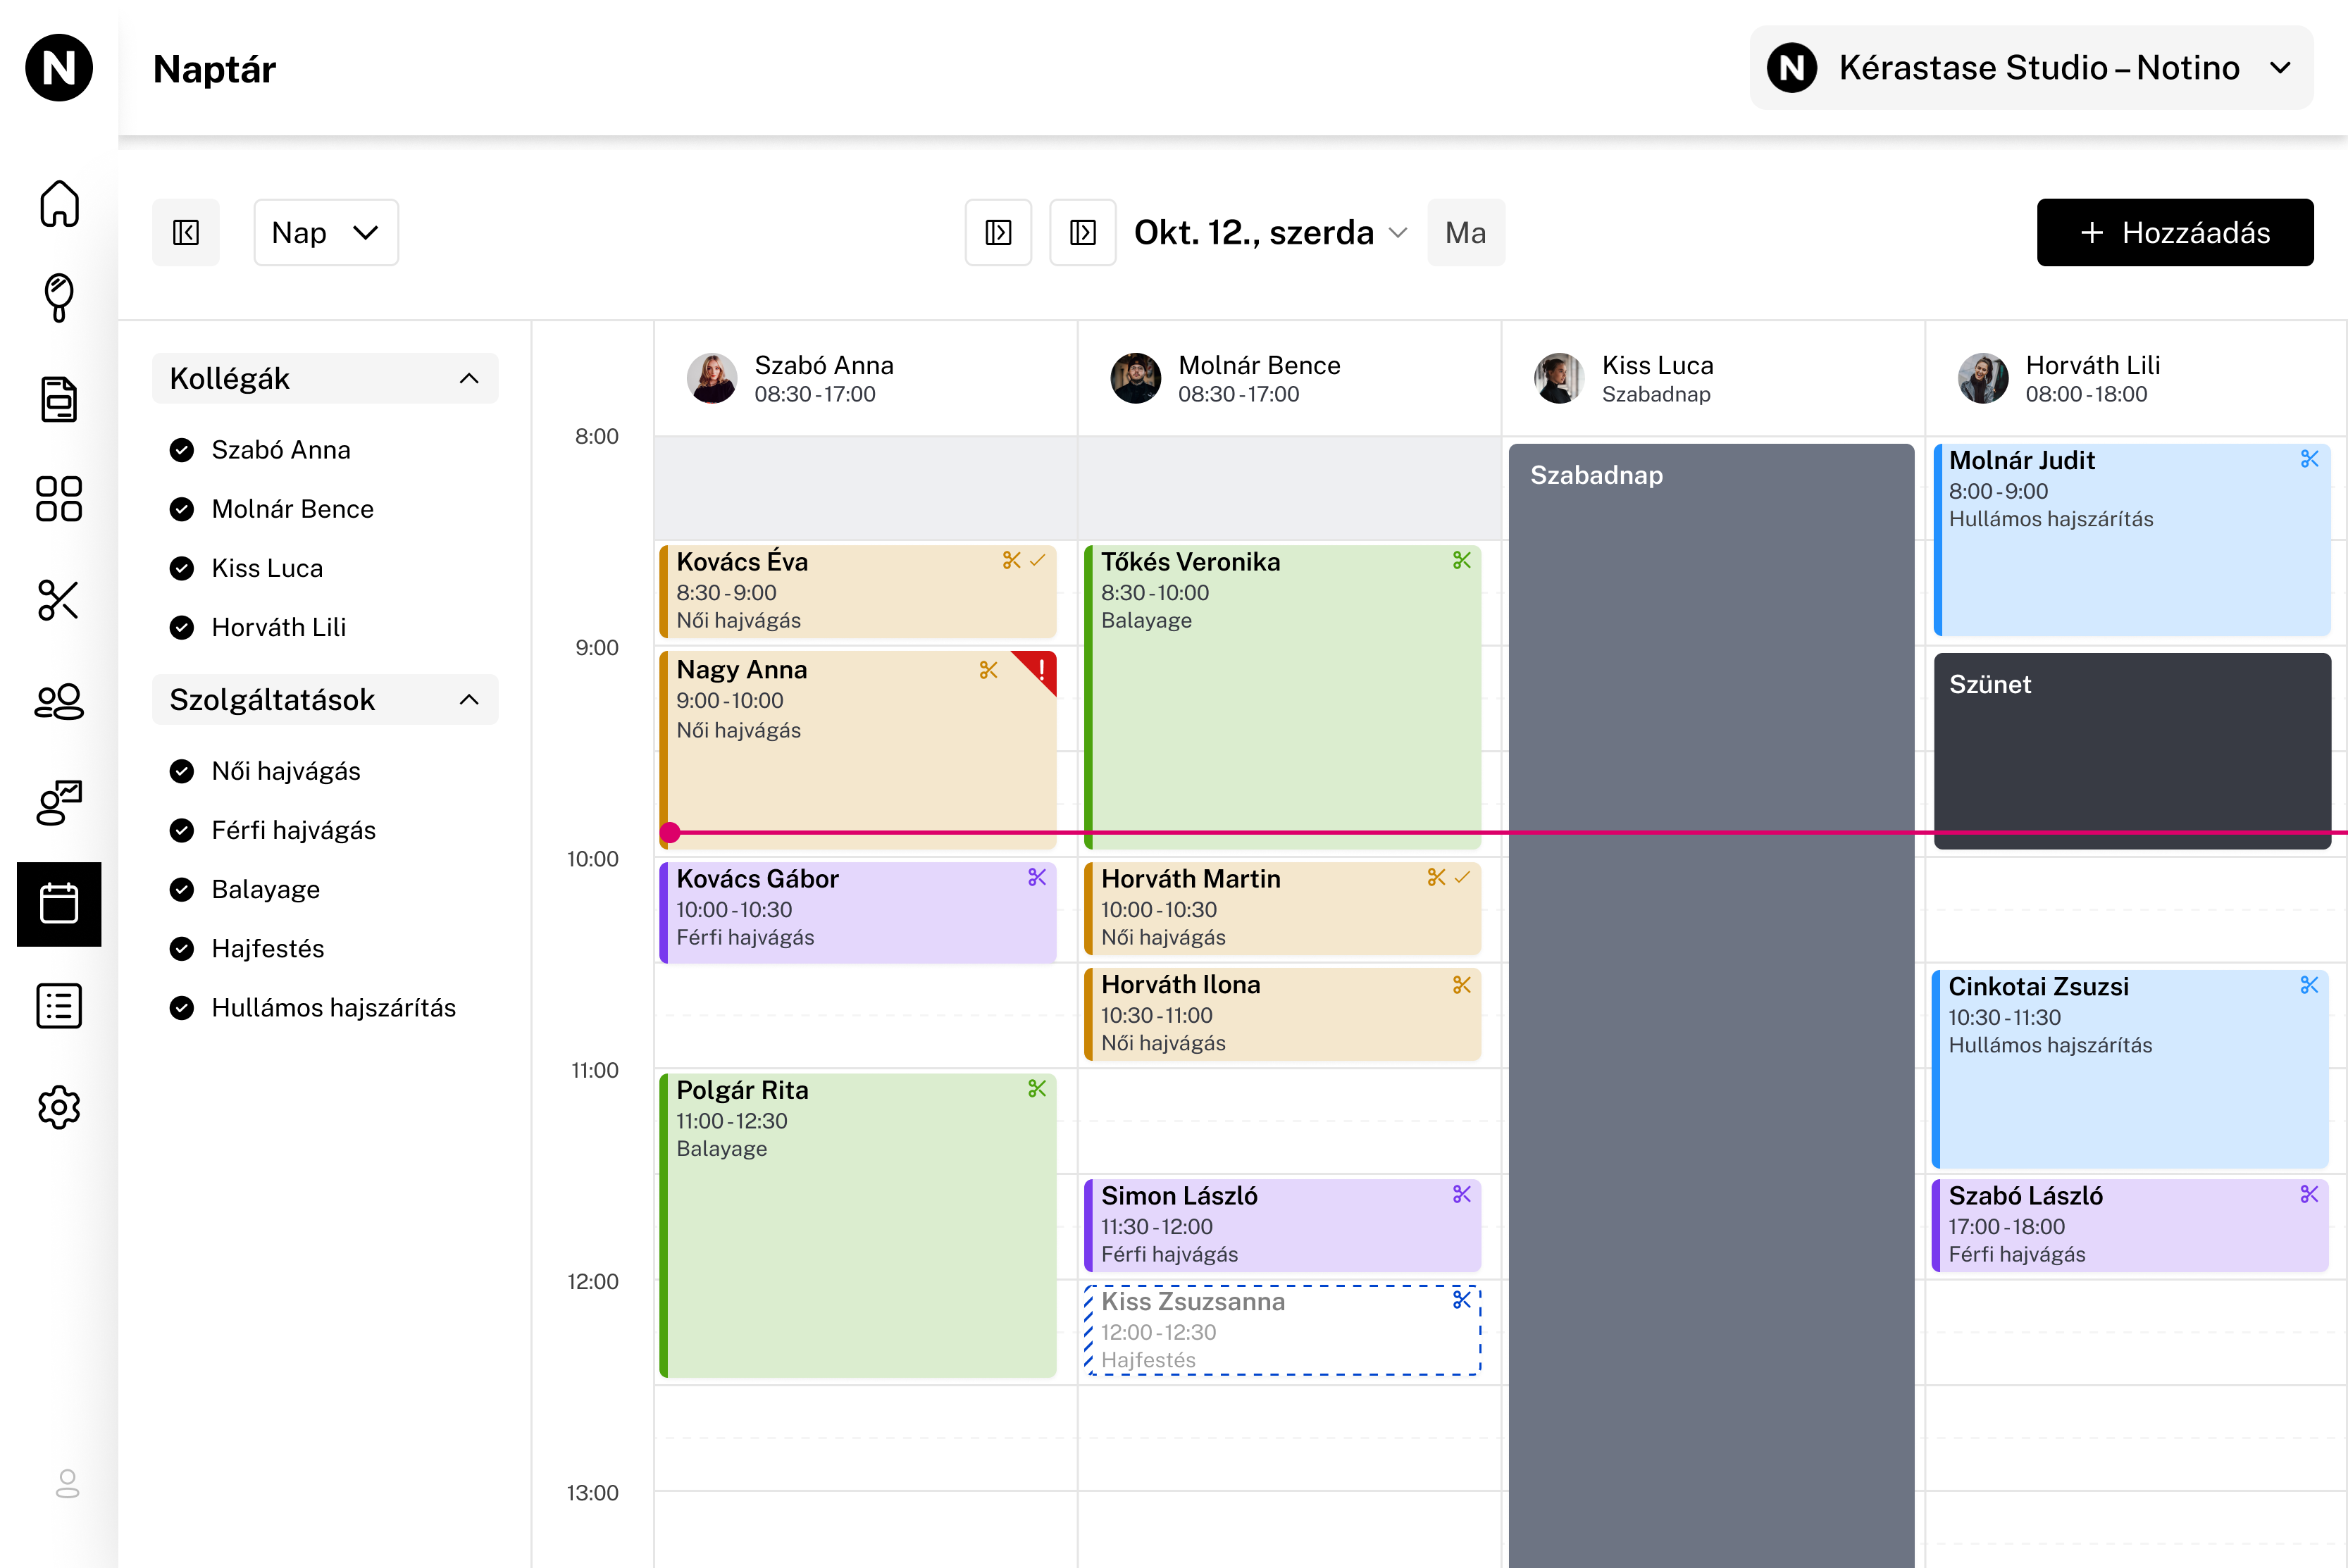Open the scissors services icon in sidebar

pos(59,600)
